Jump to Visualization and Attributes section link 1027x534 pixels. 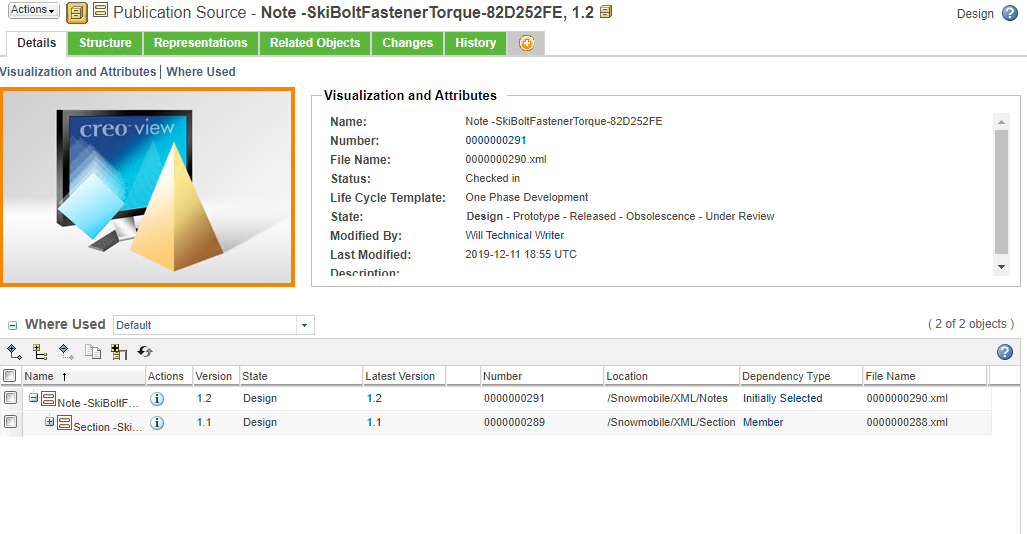[x=78, y=72]
